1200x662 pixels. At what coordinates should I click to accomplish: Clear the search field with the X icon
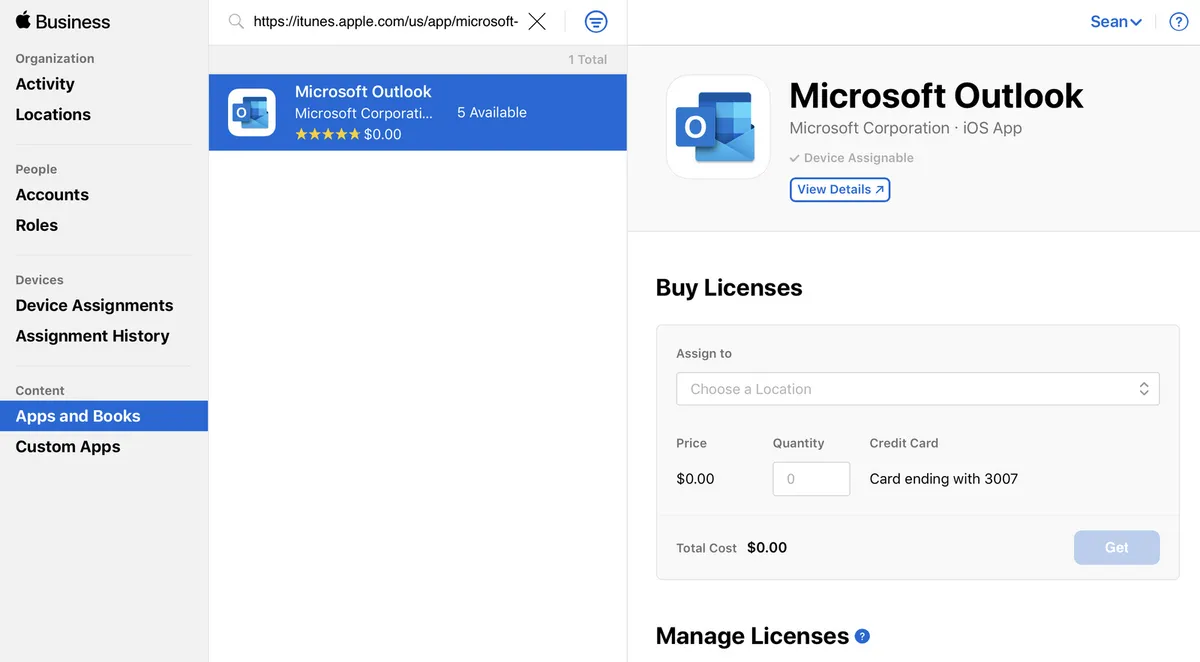[537, 20]
